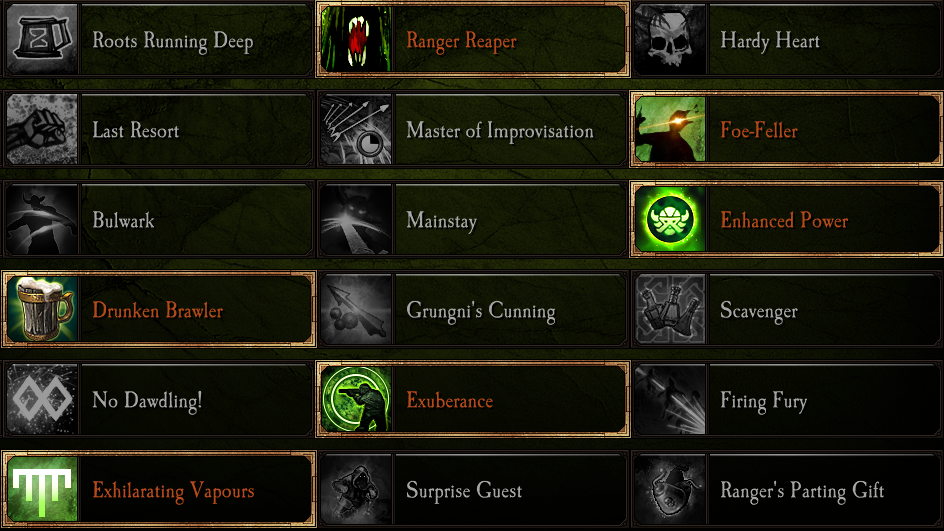Viewport: 944px width, 531px height.
Task: Choose the Surprise Guest talent
Action: [x=473, y=488]
